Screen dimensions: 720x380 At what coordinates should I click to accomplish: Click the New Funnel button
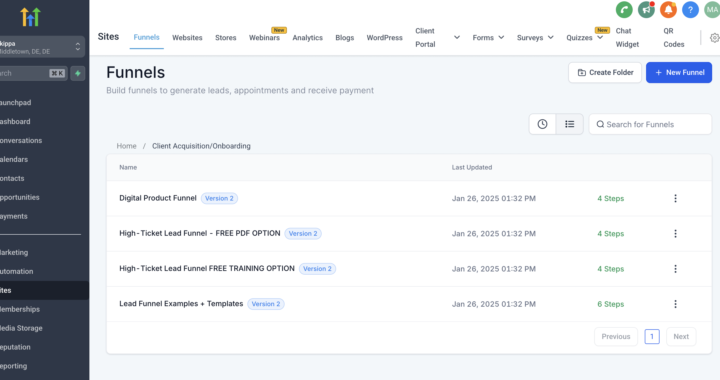tap(679, 73)
